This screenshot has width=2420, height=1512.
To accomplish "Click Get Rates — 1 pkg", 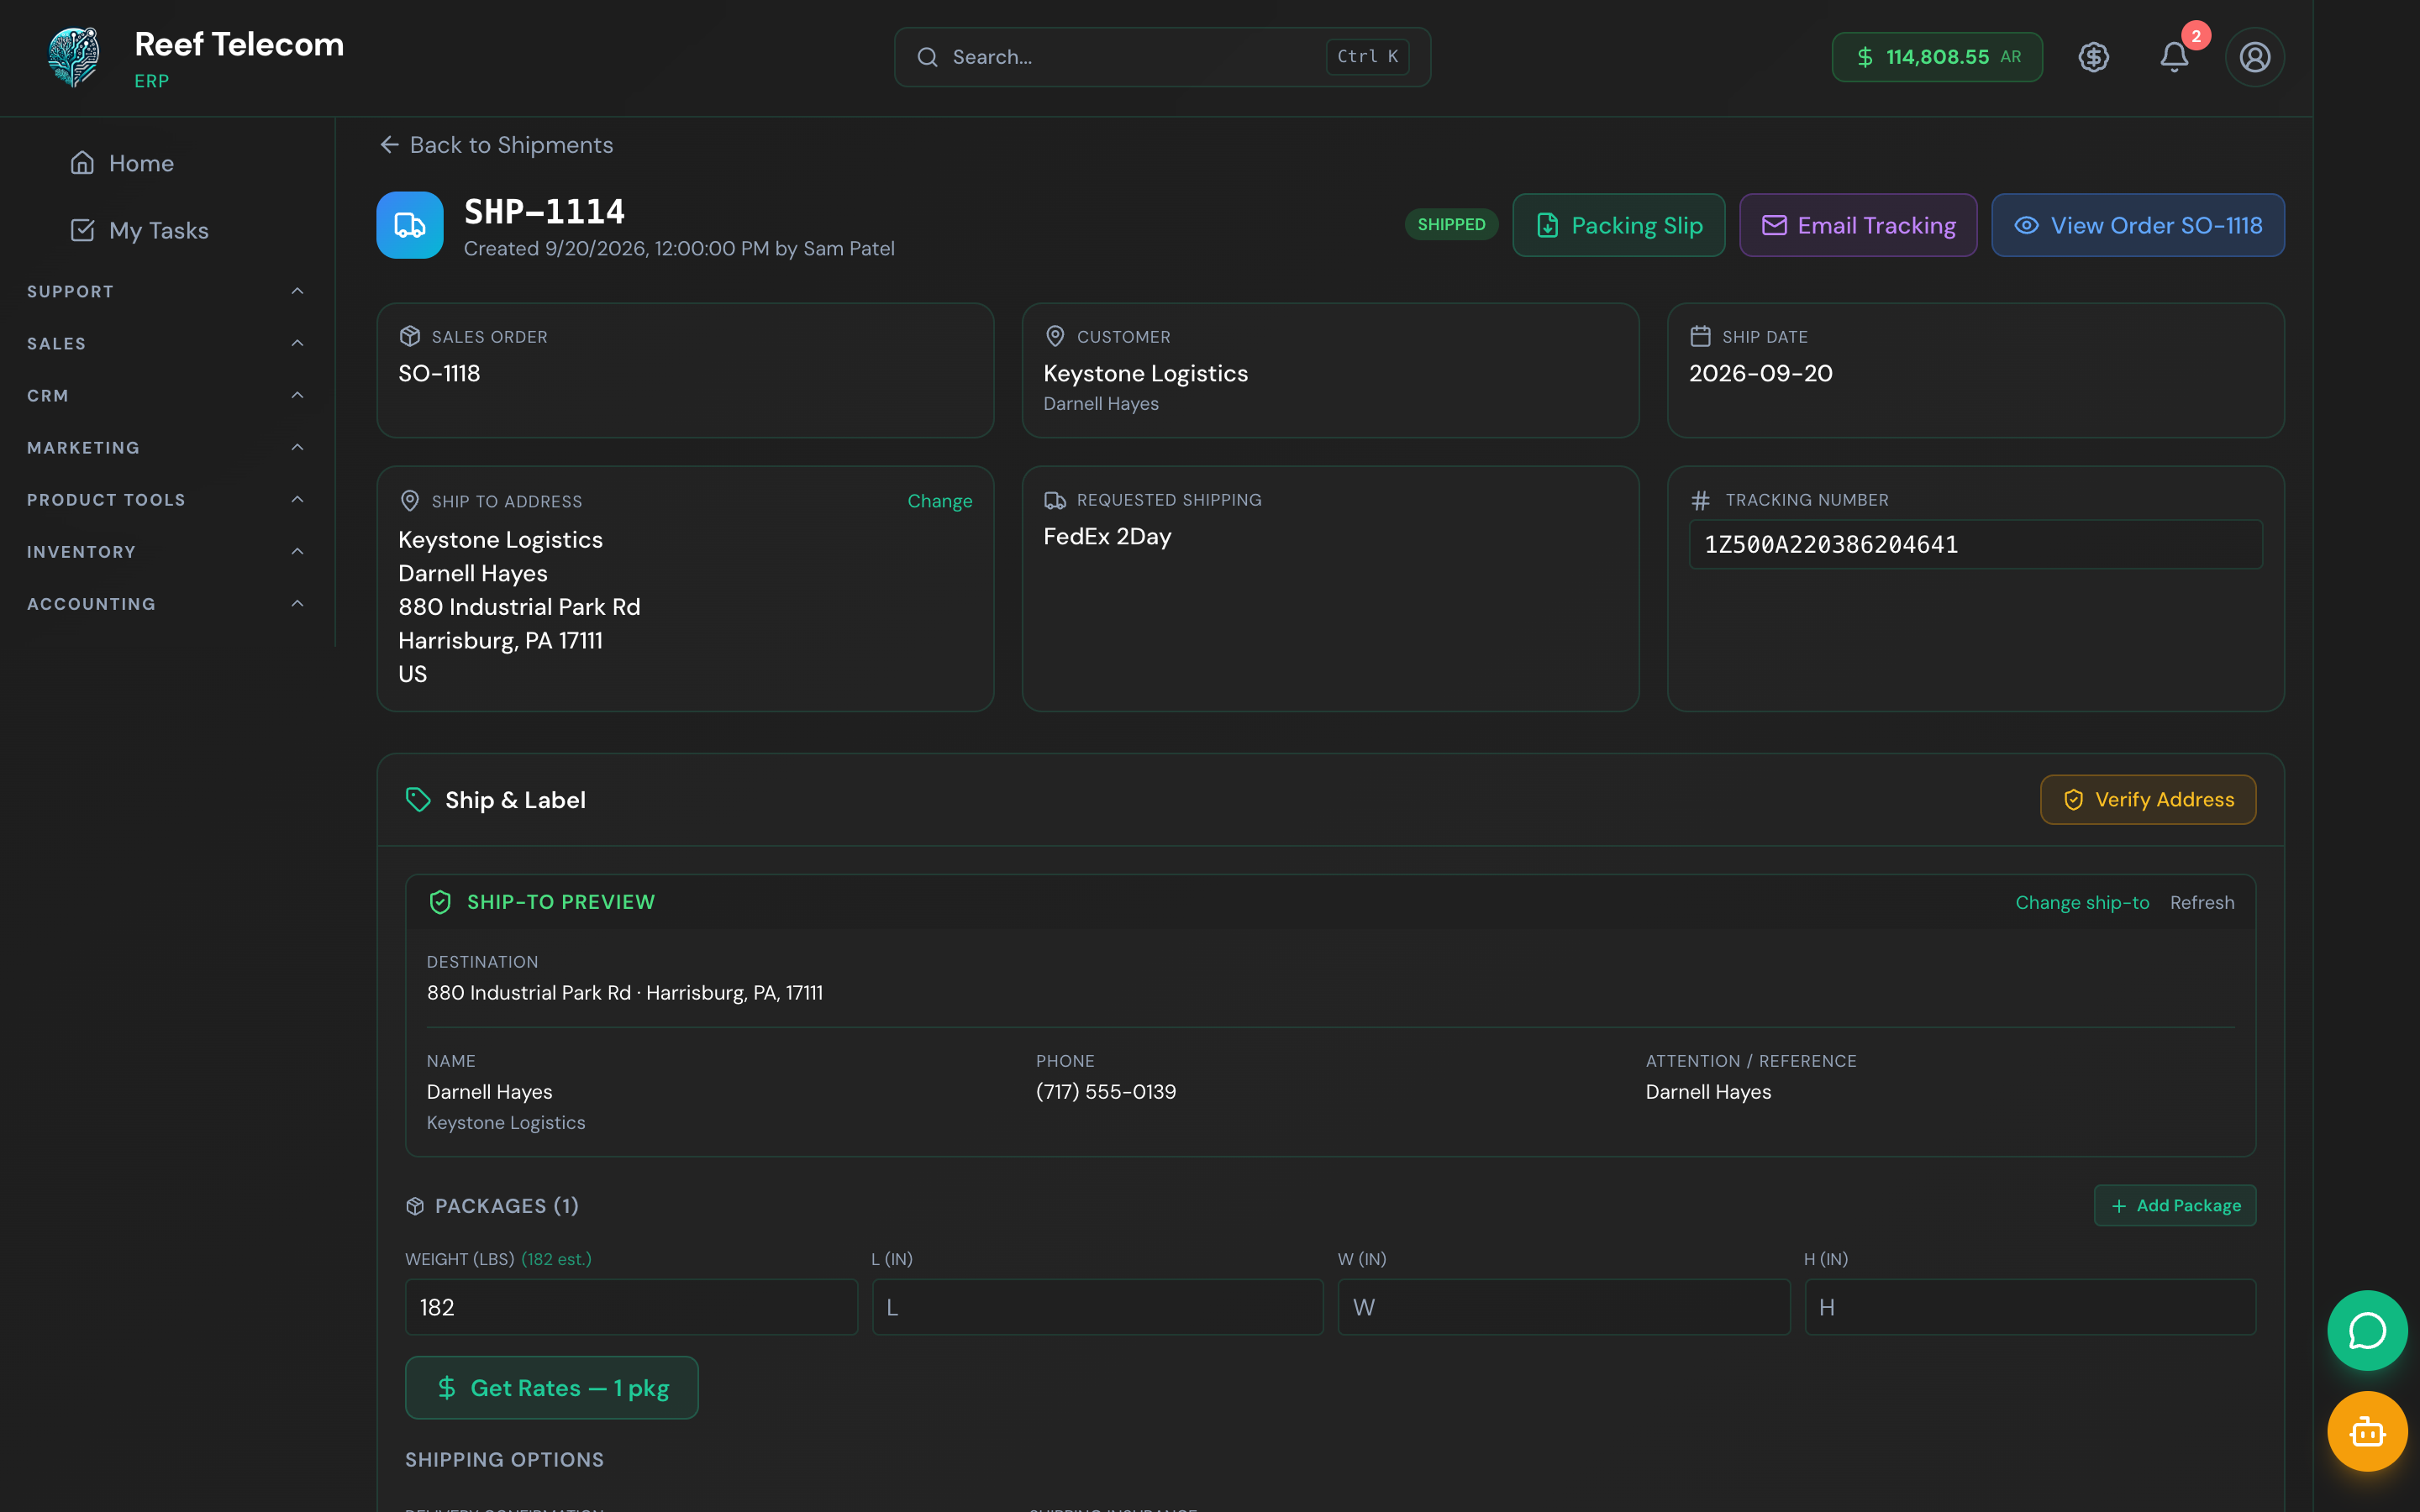I will tap(552, 1387).
